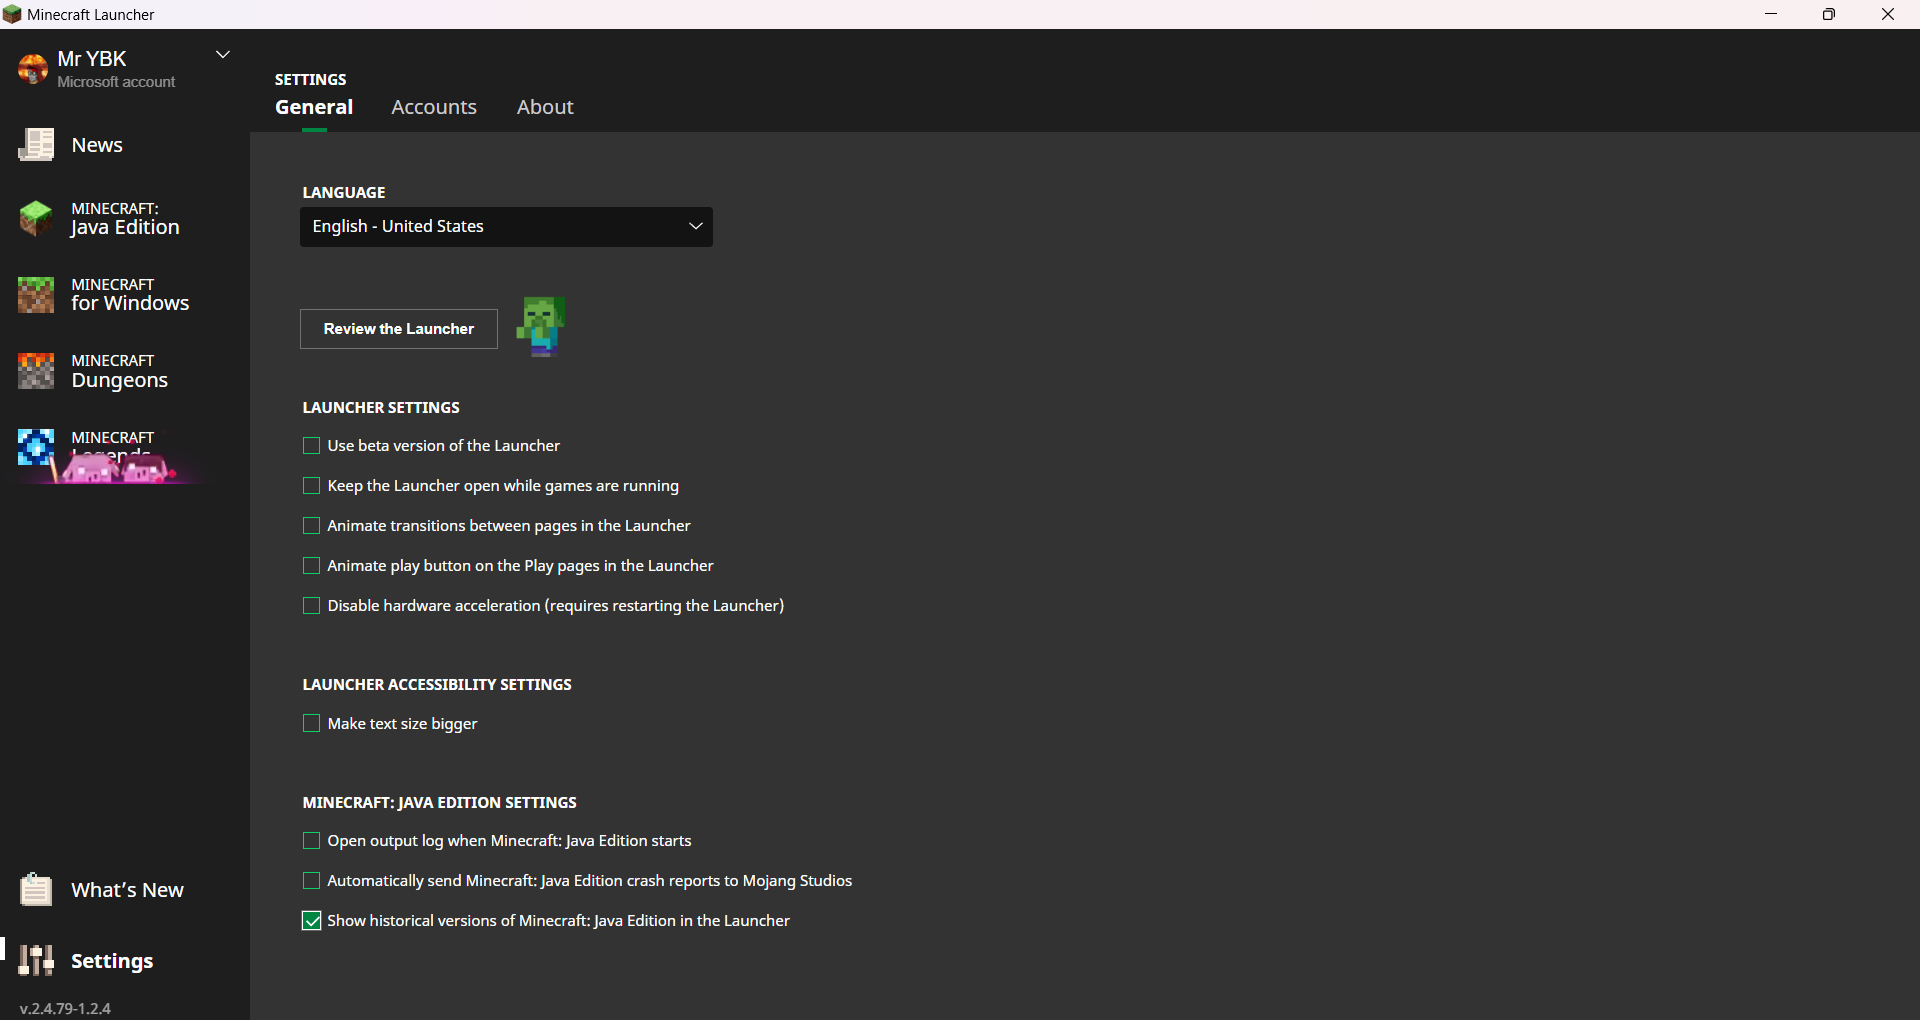Image resolution: width=1920 pixels, height=1020 pixels.
Task: Expand the account switcher chevron
Action: [x=223, y=55]
